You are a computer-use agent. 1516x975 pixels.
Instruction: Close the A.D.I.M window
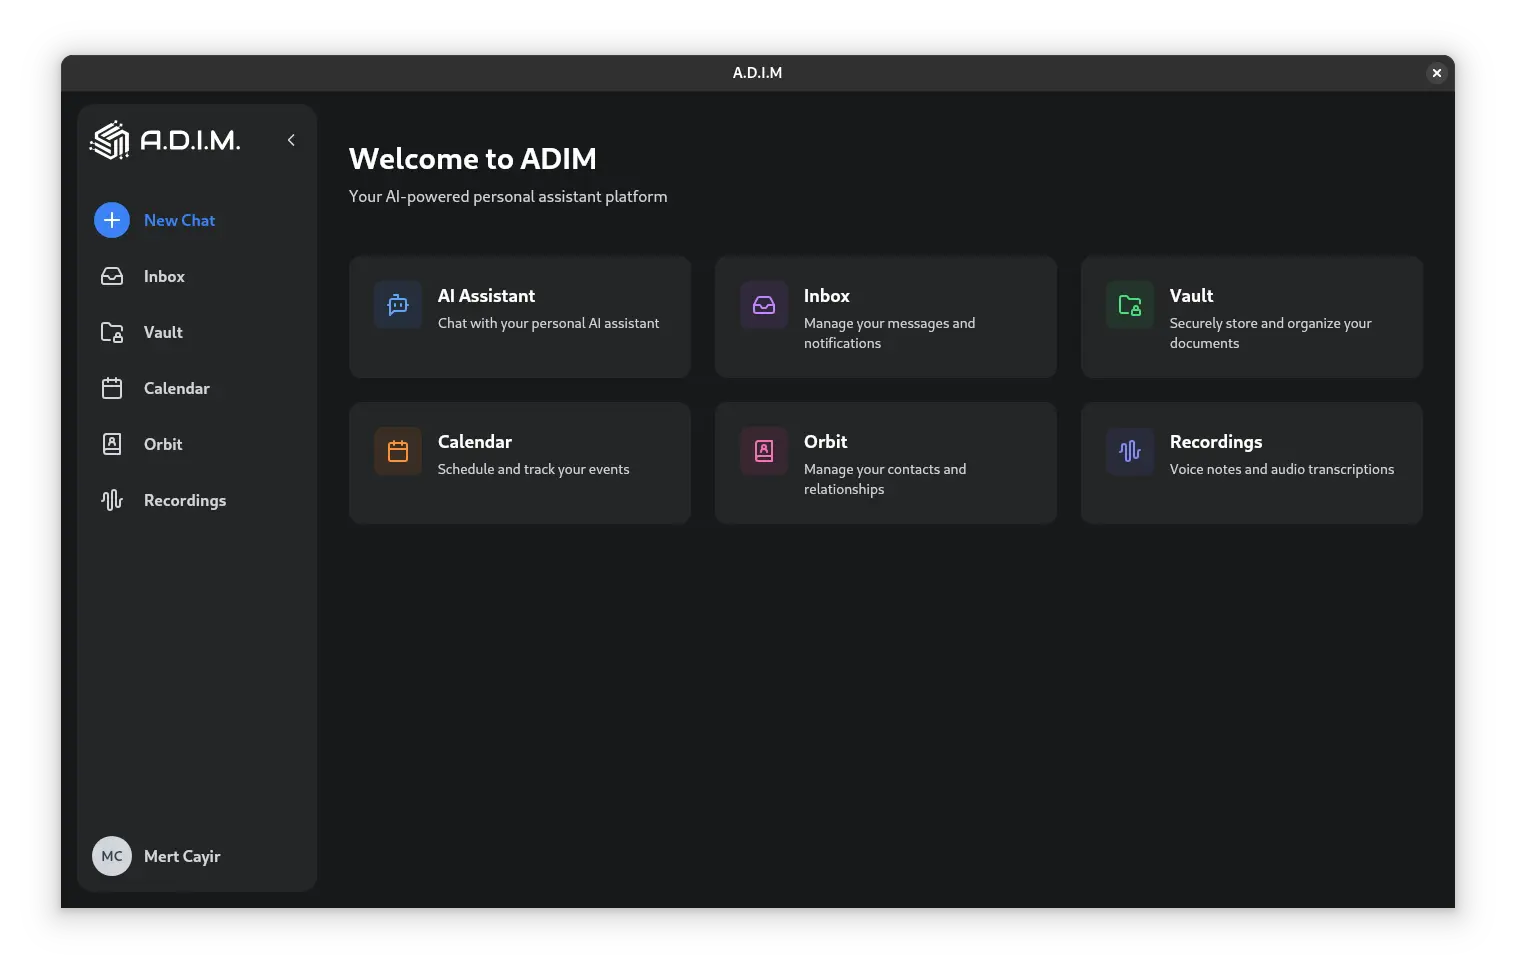tap(1436, 73)
